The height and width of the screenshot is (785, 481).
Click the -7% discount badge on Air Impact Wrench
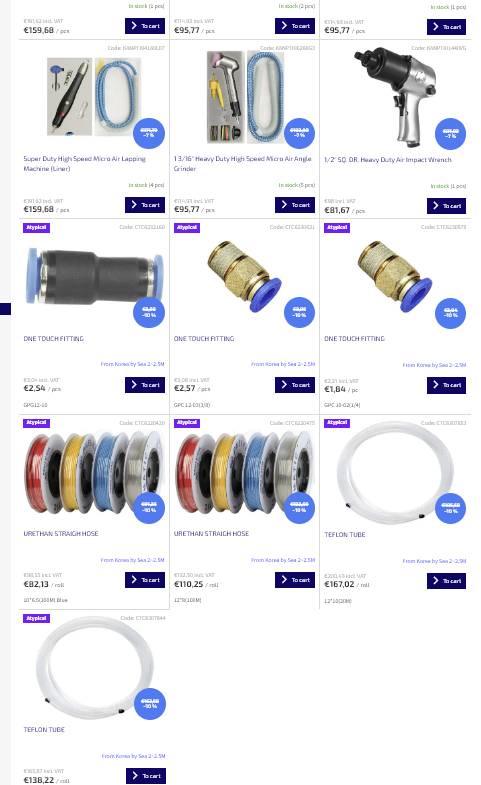tap(450, 134)
